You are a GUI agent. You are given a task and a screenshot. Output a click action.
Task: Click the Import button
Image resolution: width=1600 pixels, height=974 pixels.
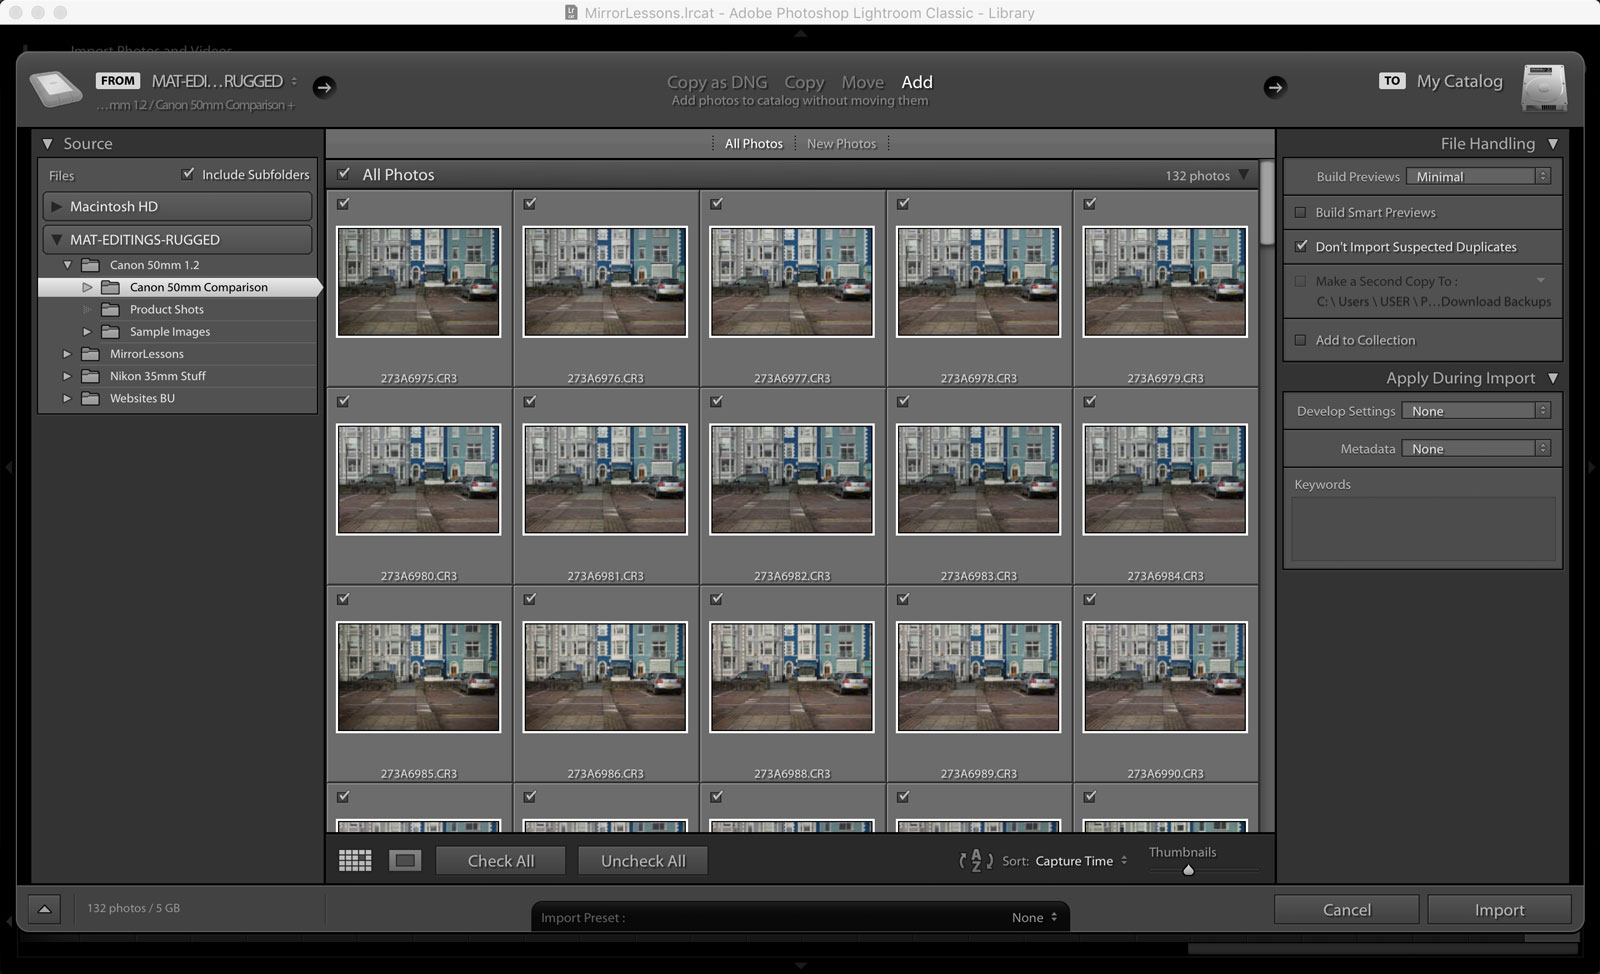click(1499, 910)
